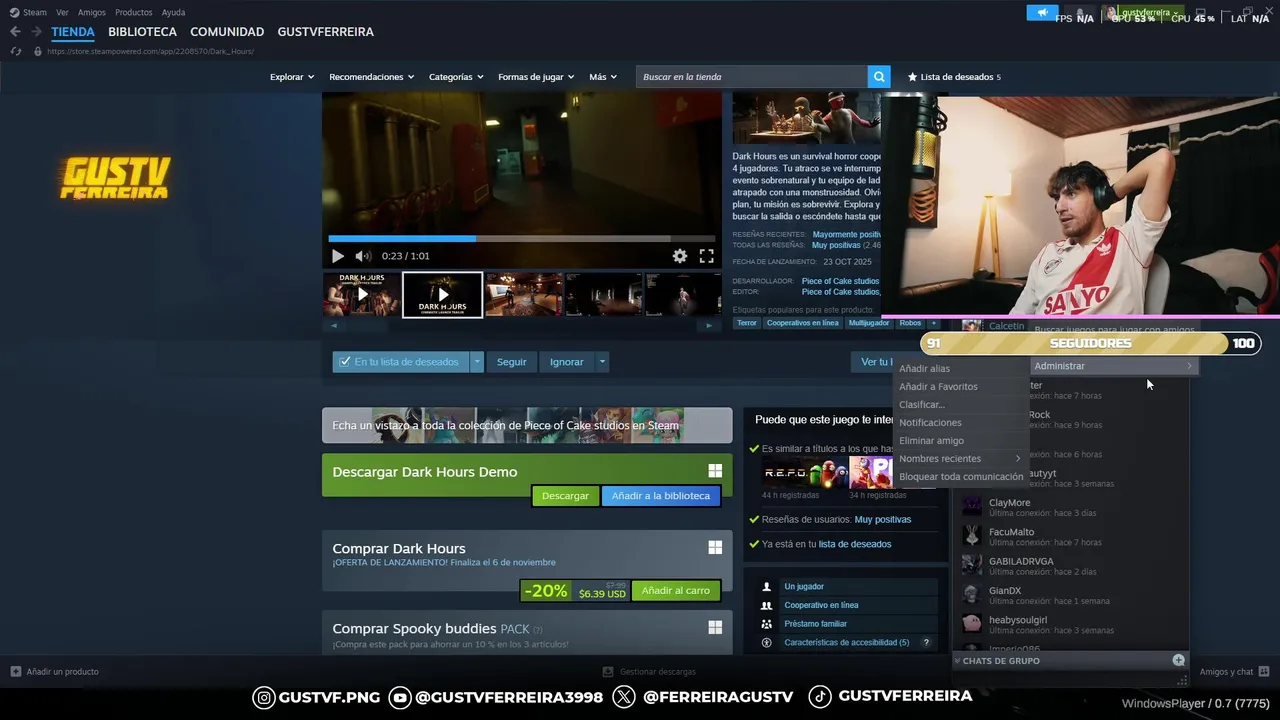Go forward with the right arrow
The width and height of the screenshot is (1280, 720).
(36, 32)
